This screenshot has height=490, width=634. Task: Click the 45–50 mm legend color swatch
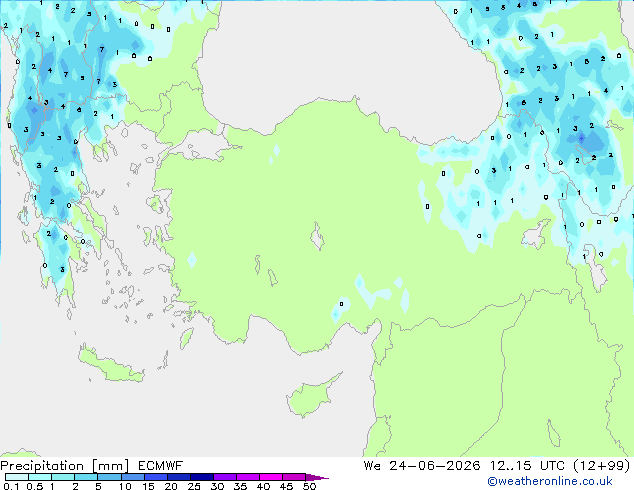point(294,477)
